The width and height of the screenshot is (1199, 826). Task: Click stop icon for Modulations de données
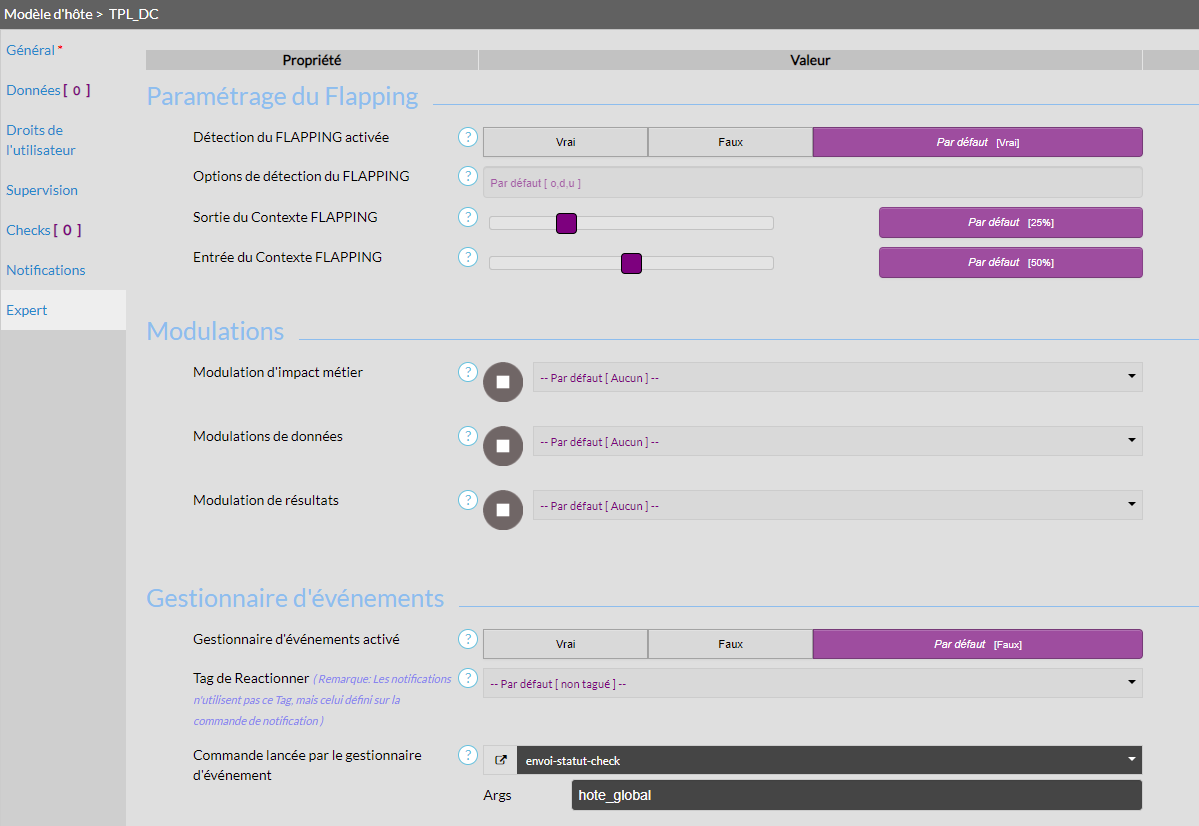click(503, 446)
